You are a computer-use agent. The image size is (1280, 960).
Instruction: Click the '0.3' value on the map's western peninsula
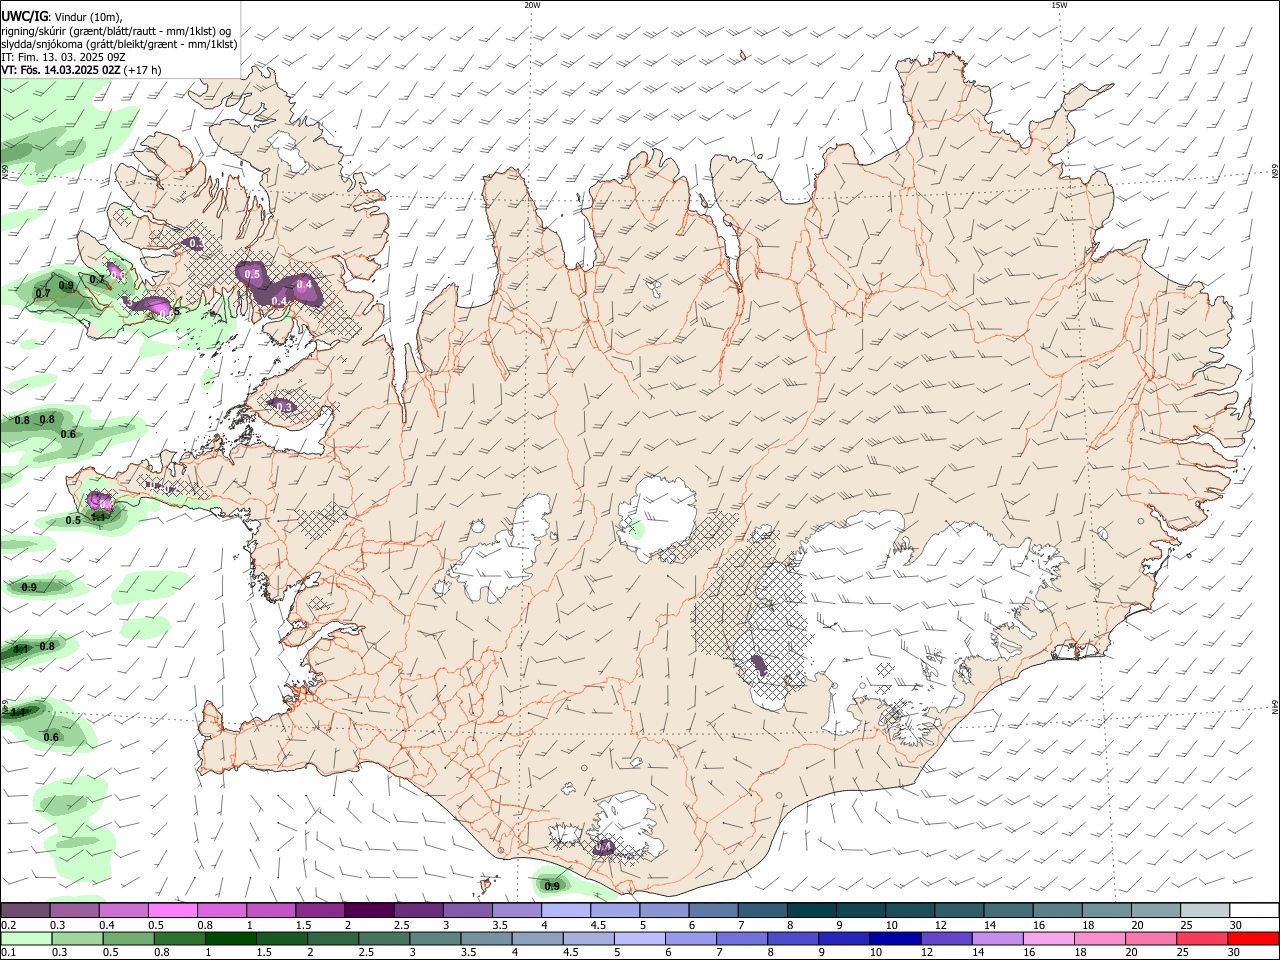(x=284, y=407)
